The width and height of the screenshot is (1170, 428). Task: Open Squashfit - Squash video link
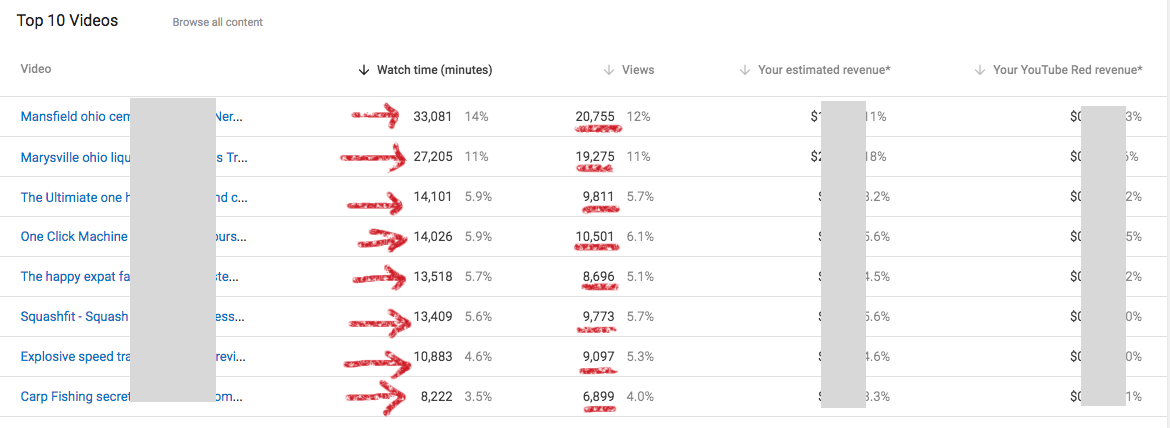click(132, 317)
